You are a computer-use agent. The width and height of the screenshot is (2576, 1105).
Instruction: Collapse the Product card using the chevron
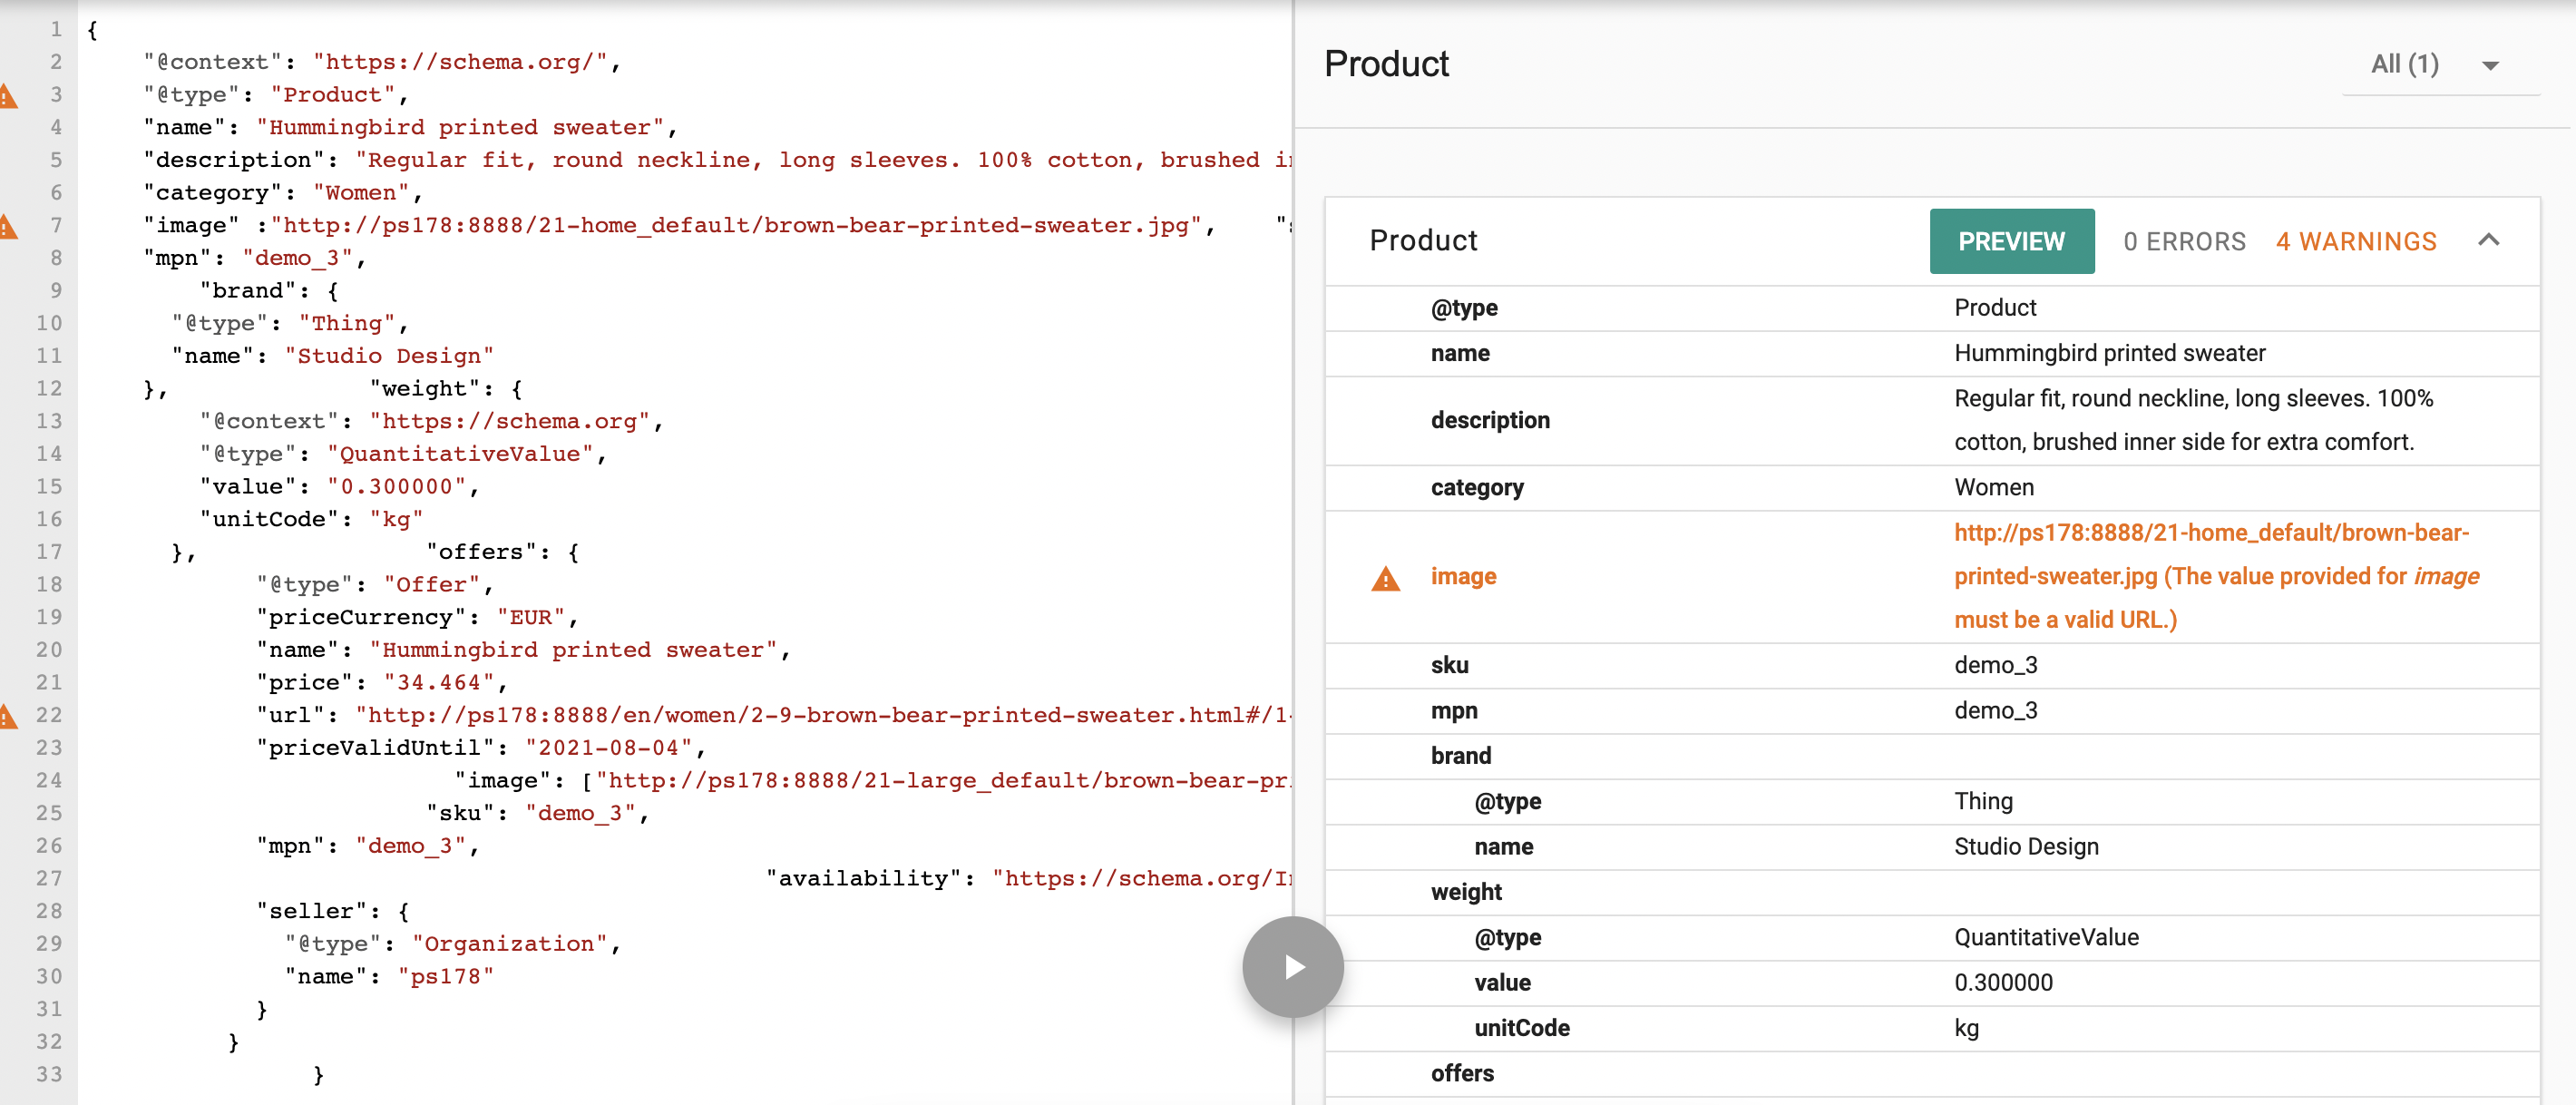[x=2489, y=240]
